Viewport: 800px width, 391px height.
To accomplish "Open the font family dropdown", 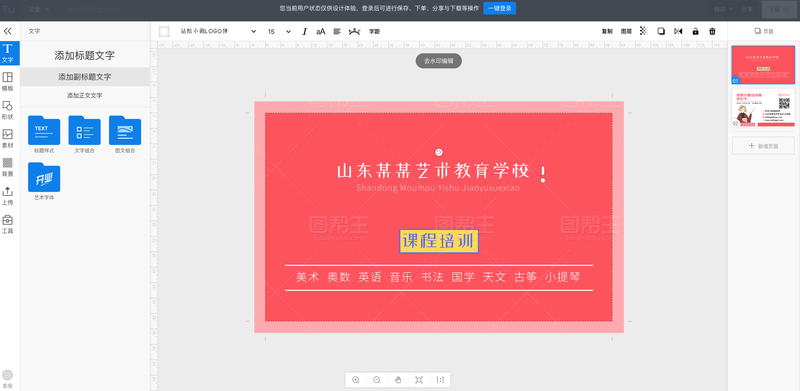I will coord(218,31).
